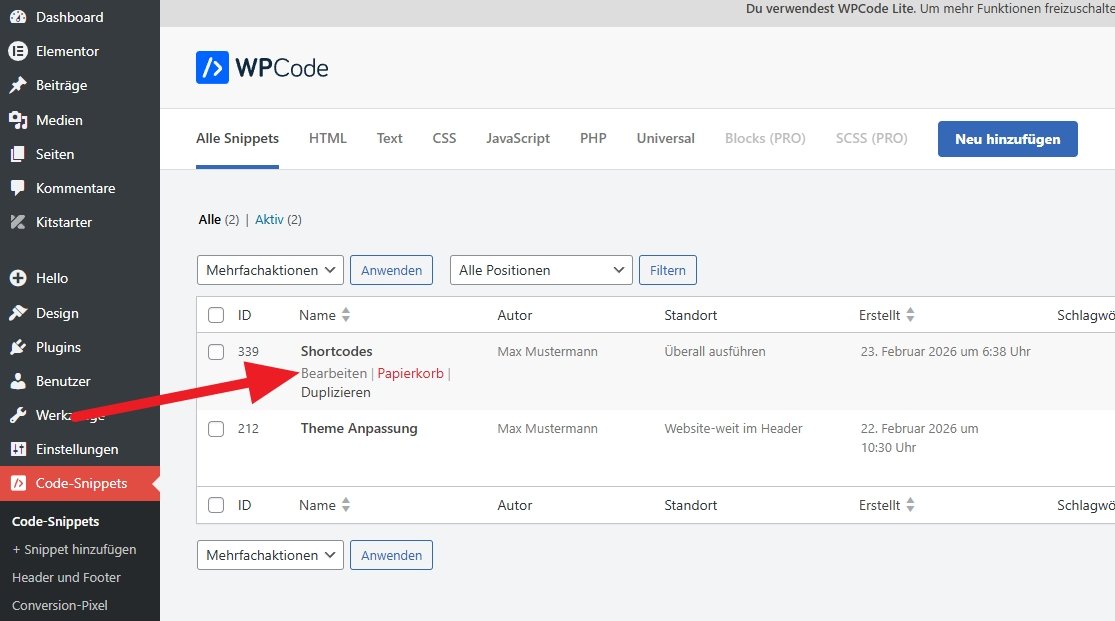This screenshot has width=1115, height=621.
Task: Toggle select-all checkbox in table header
Action: tap(216, 315)
